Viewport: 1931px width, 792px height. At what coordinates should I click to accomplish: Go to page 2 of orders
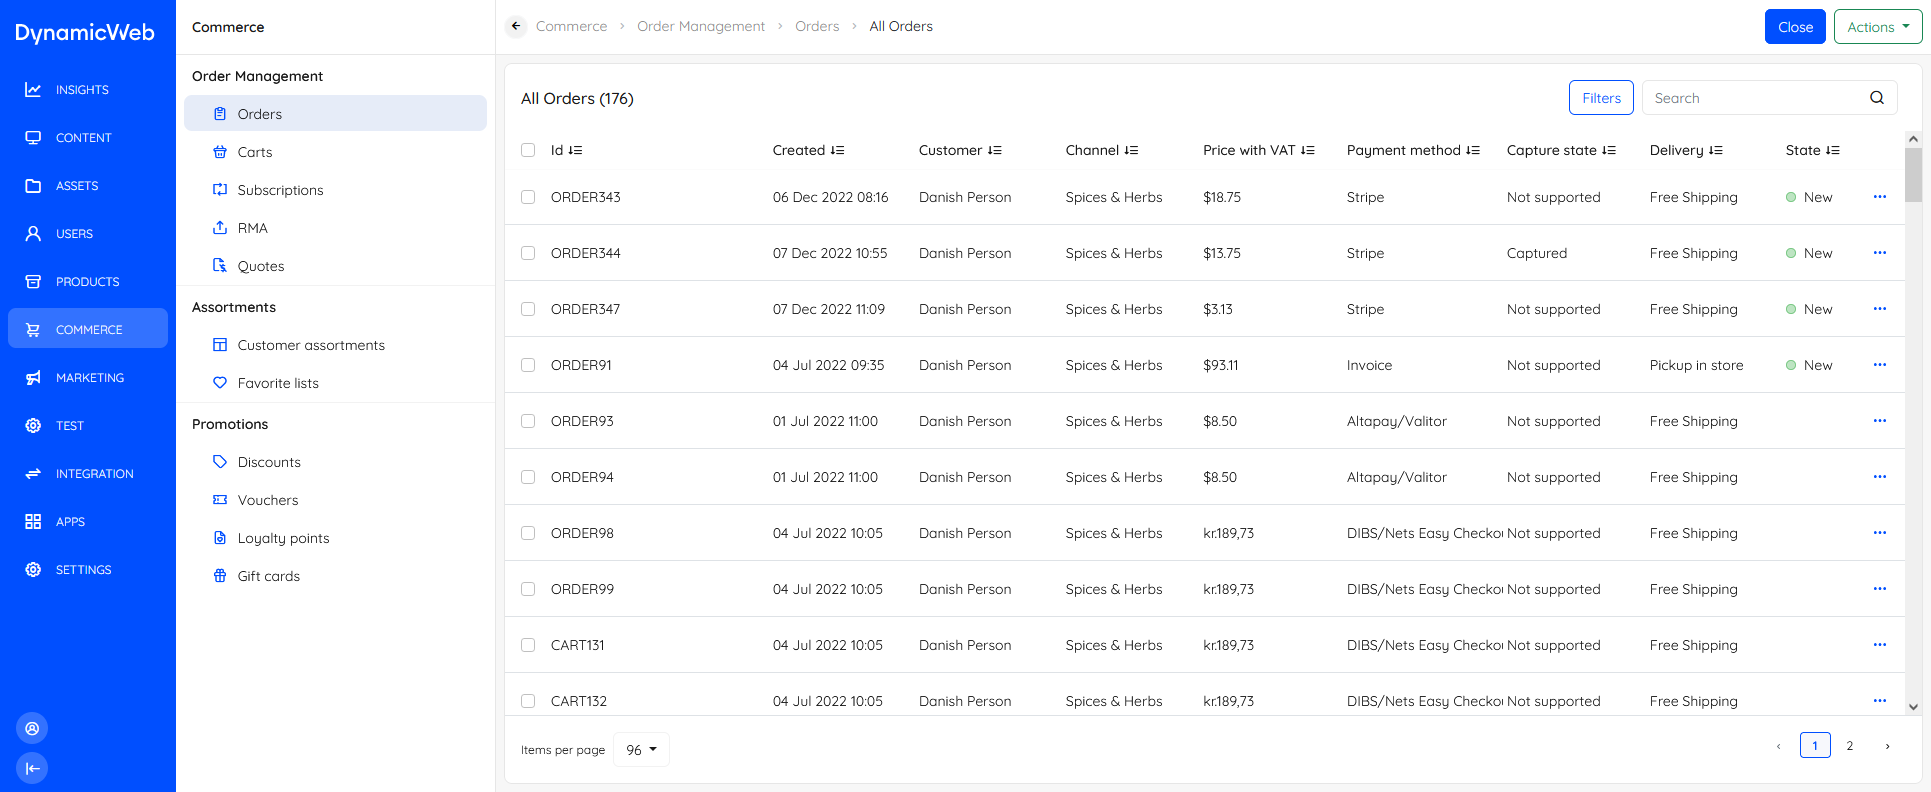point(1850,746)
